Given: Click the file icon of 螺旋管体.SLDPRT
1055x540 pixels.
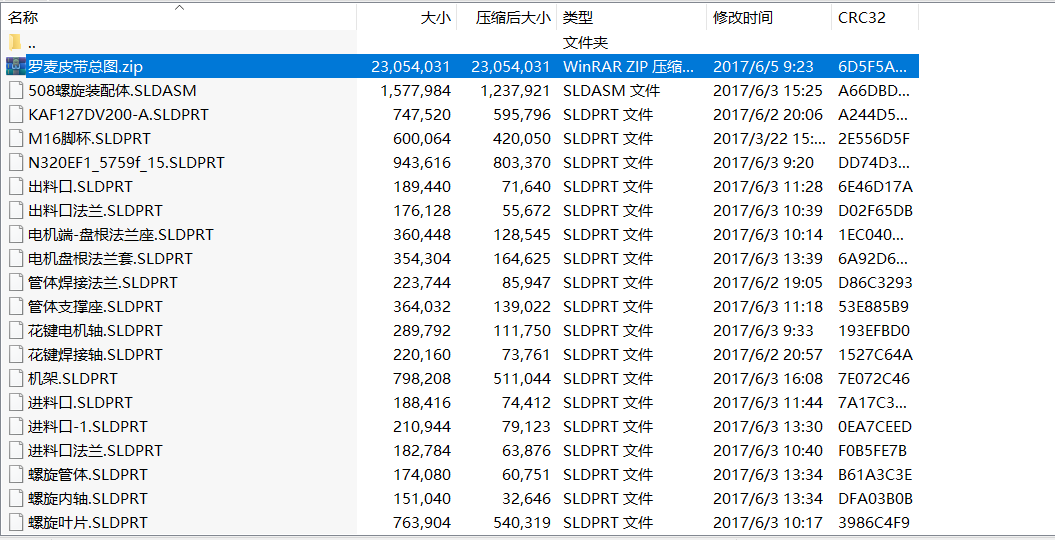Looking at the screenshot, I should coord(16,475).
